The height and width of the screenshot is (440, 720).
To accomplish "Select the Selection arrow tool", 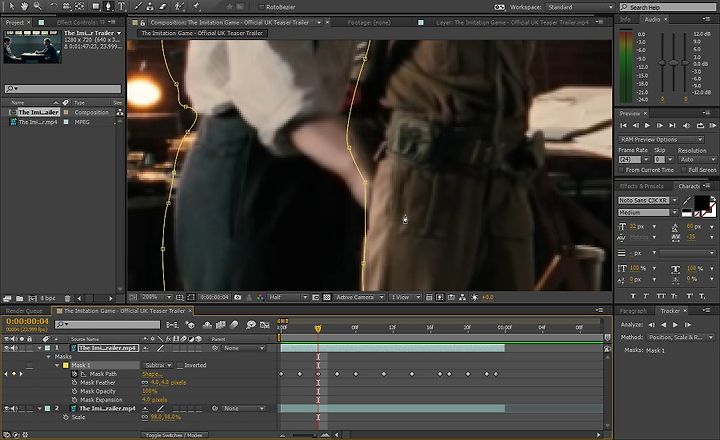I will pyautogui.click(x=11, y=6).
